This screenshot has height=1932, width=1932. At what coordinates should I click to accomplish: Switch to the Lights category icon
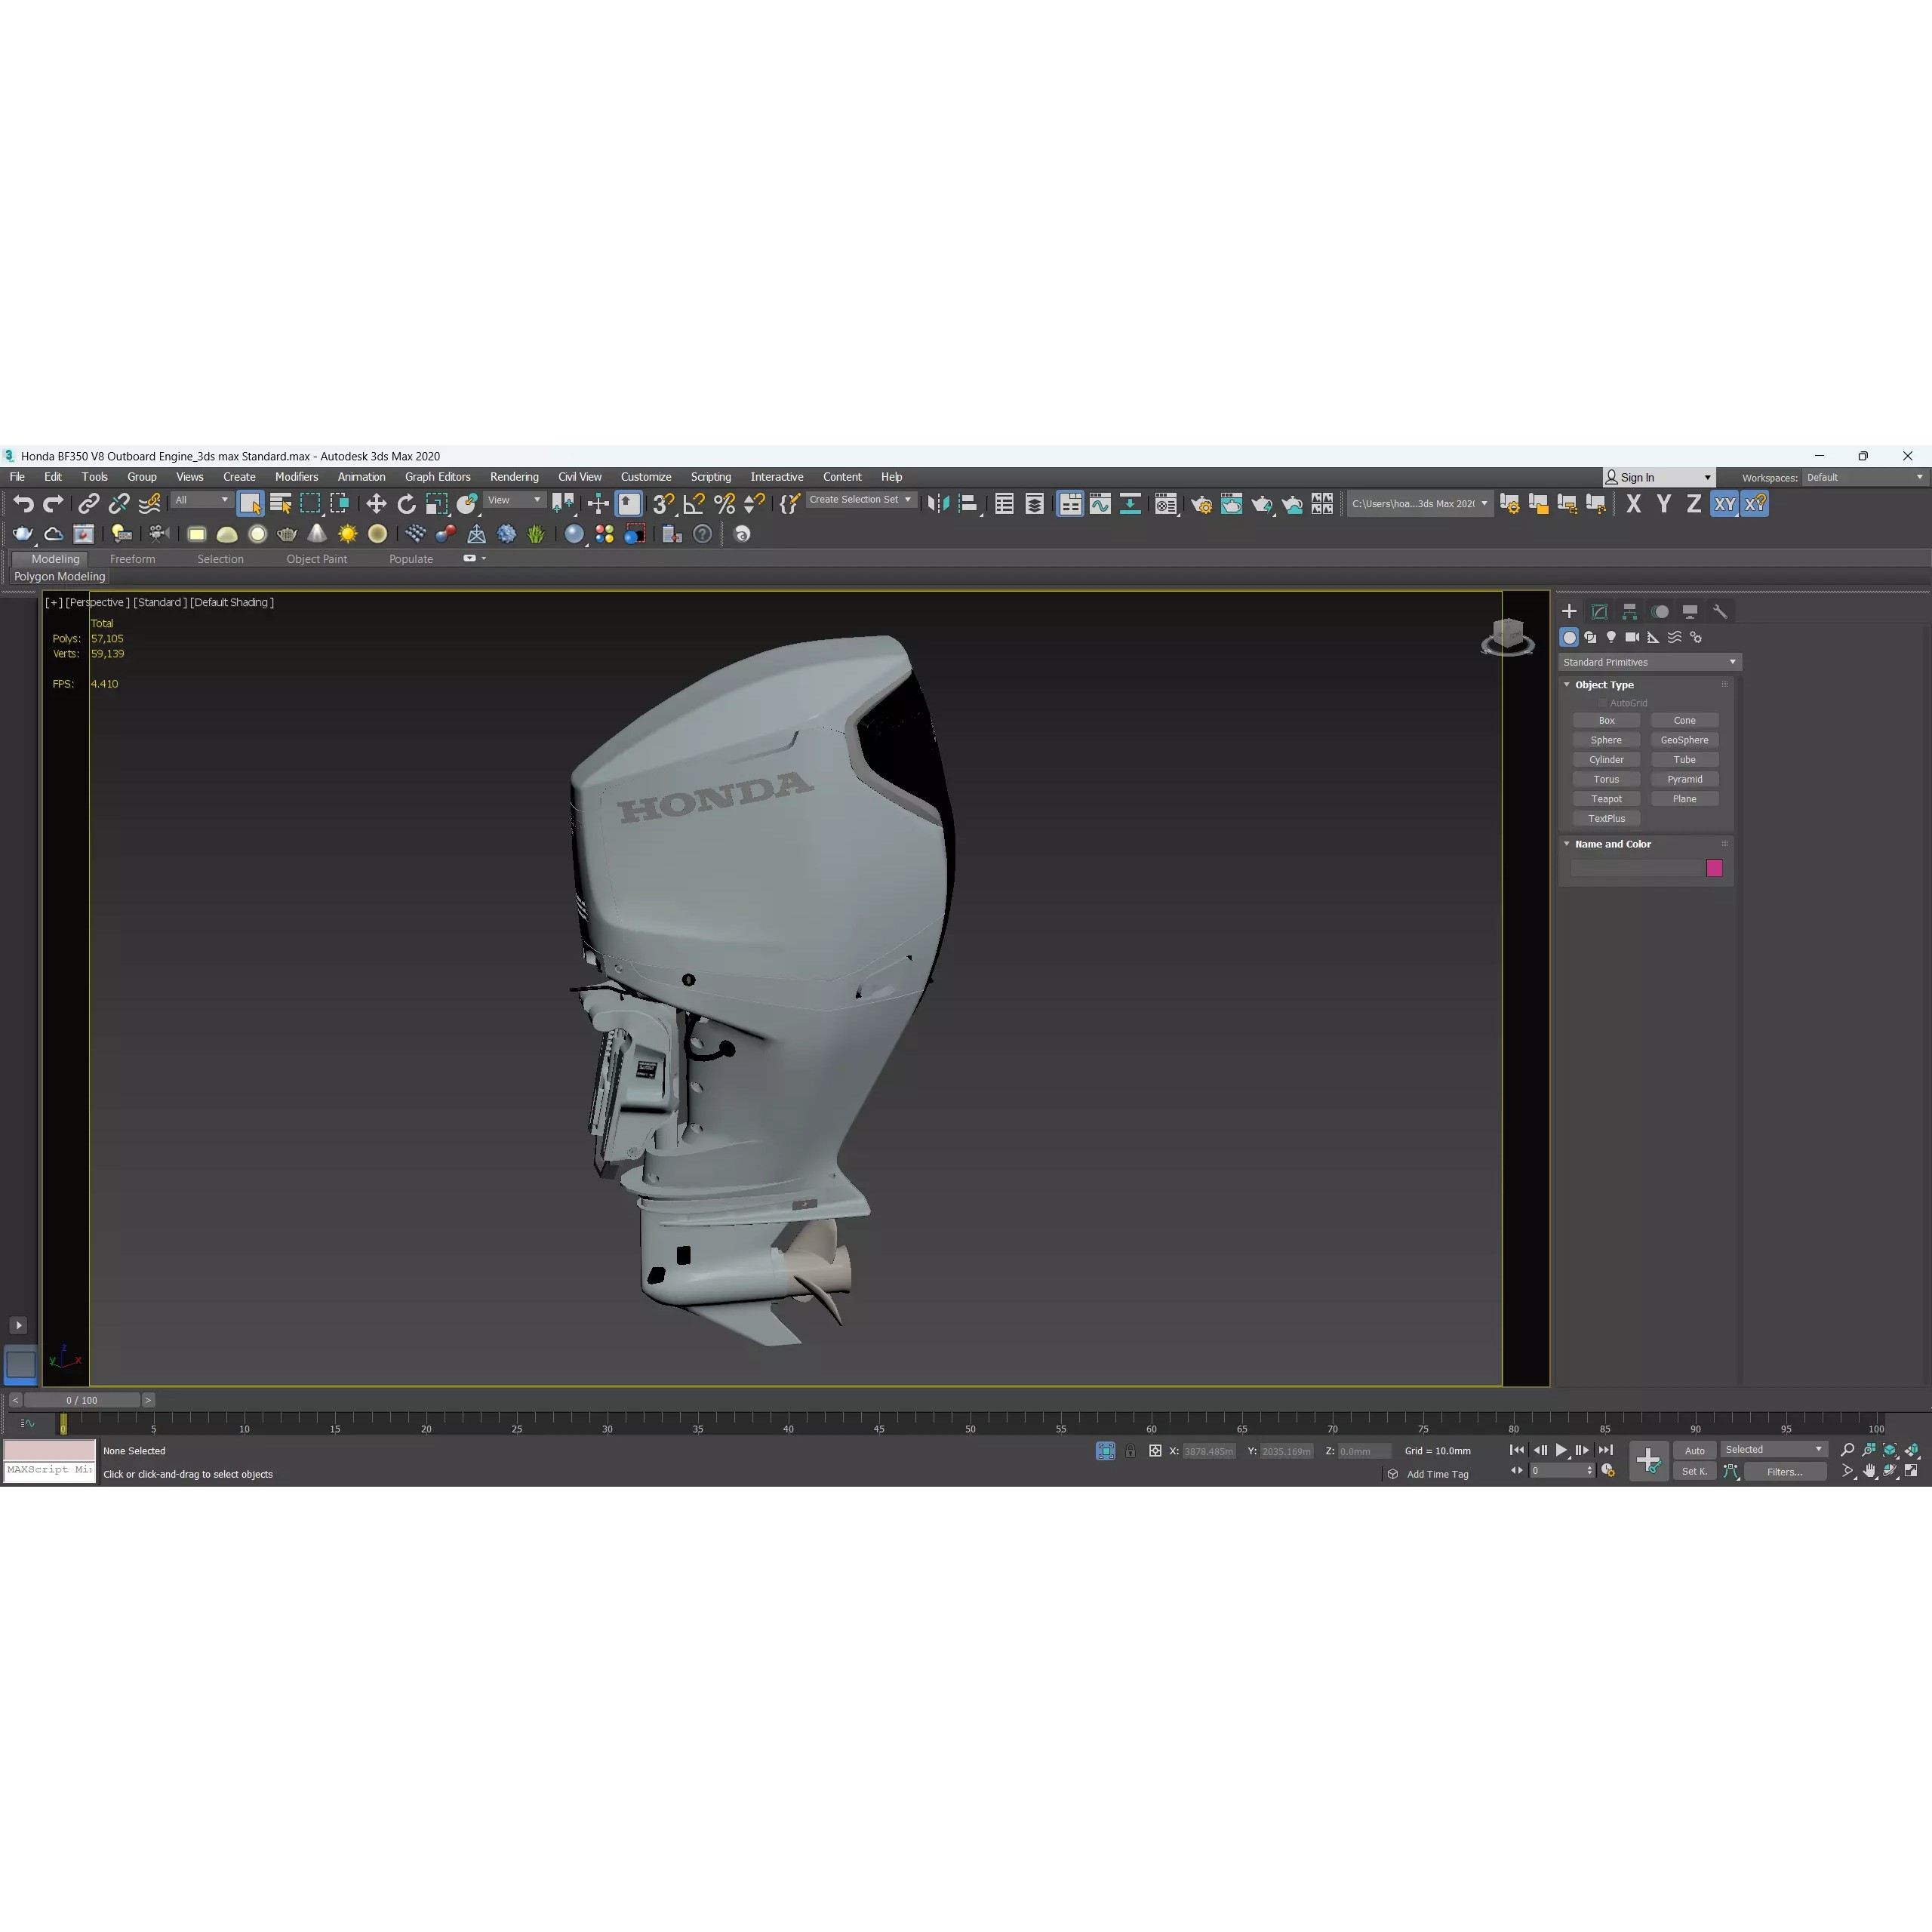1611,638
